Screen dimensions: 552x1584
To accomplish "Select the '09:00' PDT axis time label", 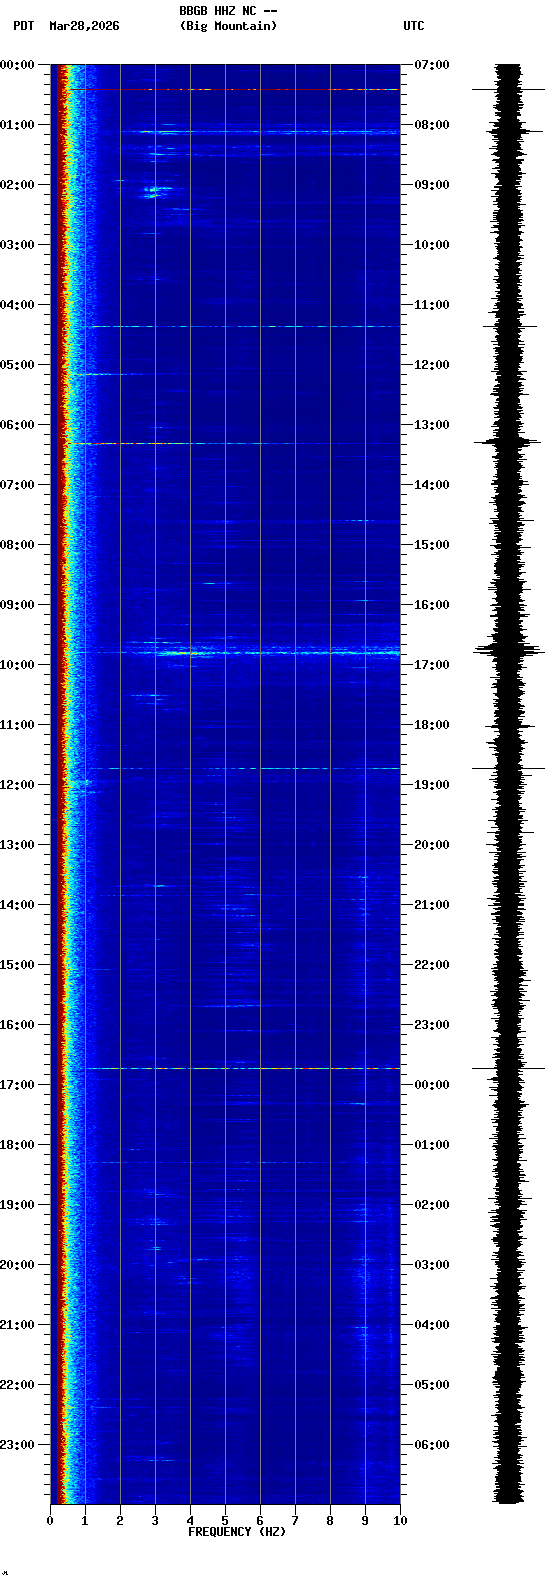I will click(17, 605).
